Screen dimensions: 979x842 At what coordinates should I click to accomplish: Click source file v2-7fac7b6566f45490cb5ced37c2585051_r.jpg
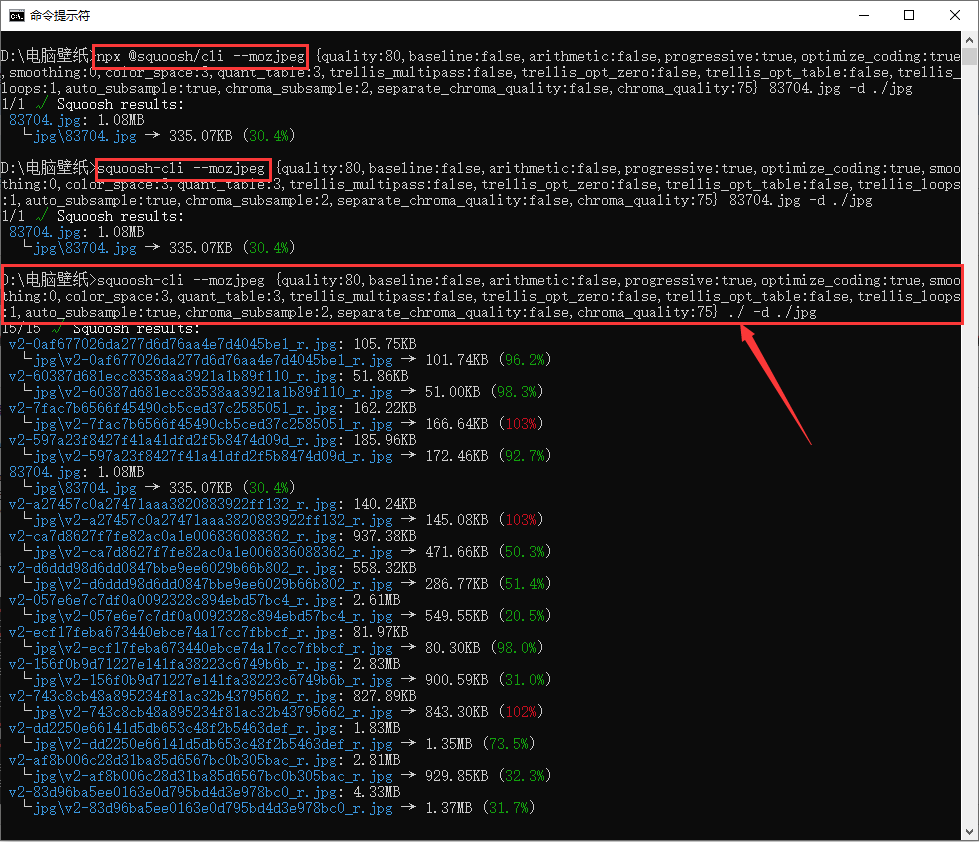(172, 408)
